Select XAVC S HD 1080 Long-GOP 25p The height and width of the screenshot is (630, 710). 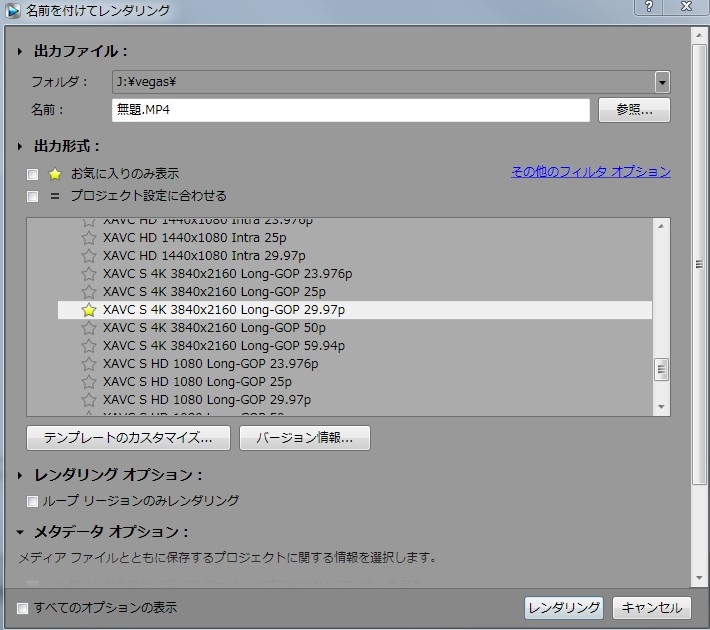(355, 382)
